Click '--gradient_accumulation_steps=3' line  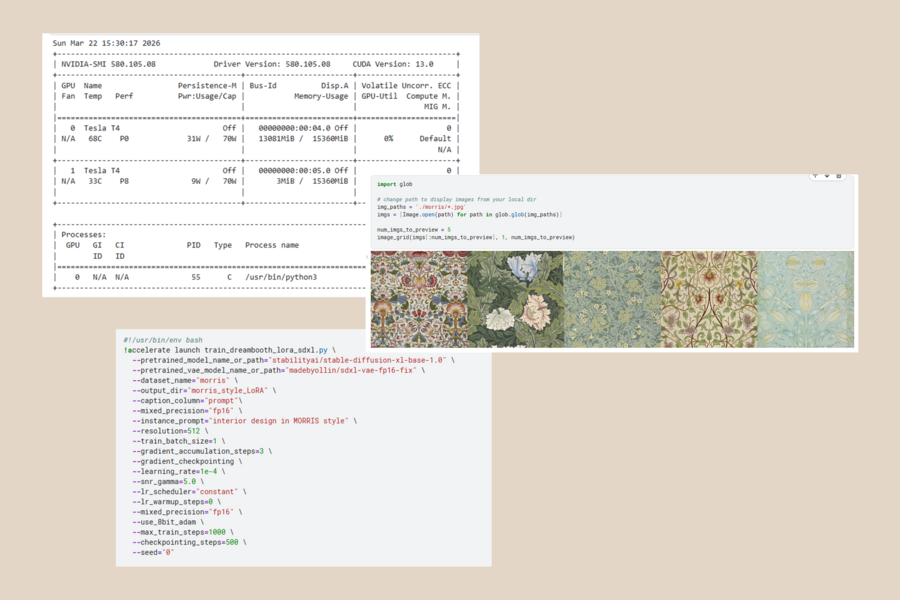tap(202, 451)
